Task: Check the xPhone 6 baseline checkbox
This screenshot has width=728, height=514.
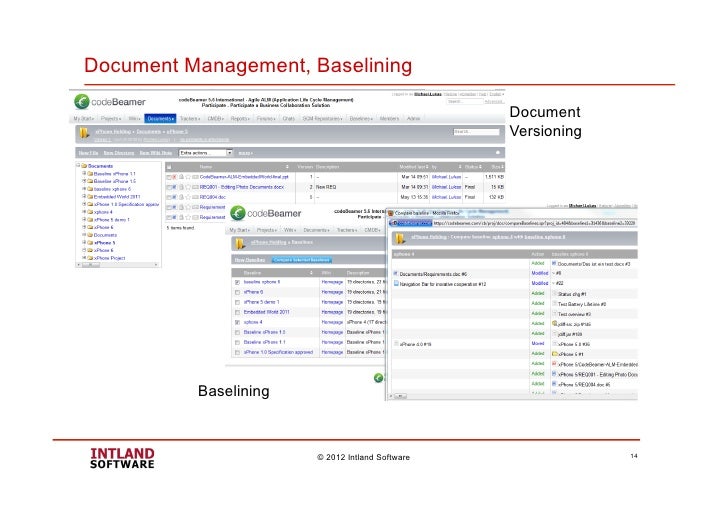Action: coord(237,293)
